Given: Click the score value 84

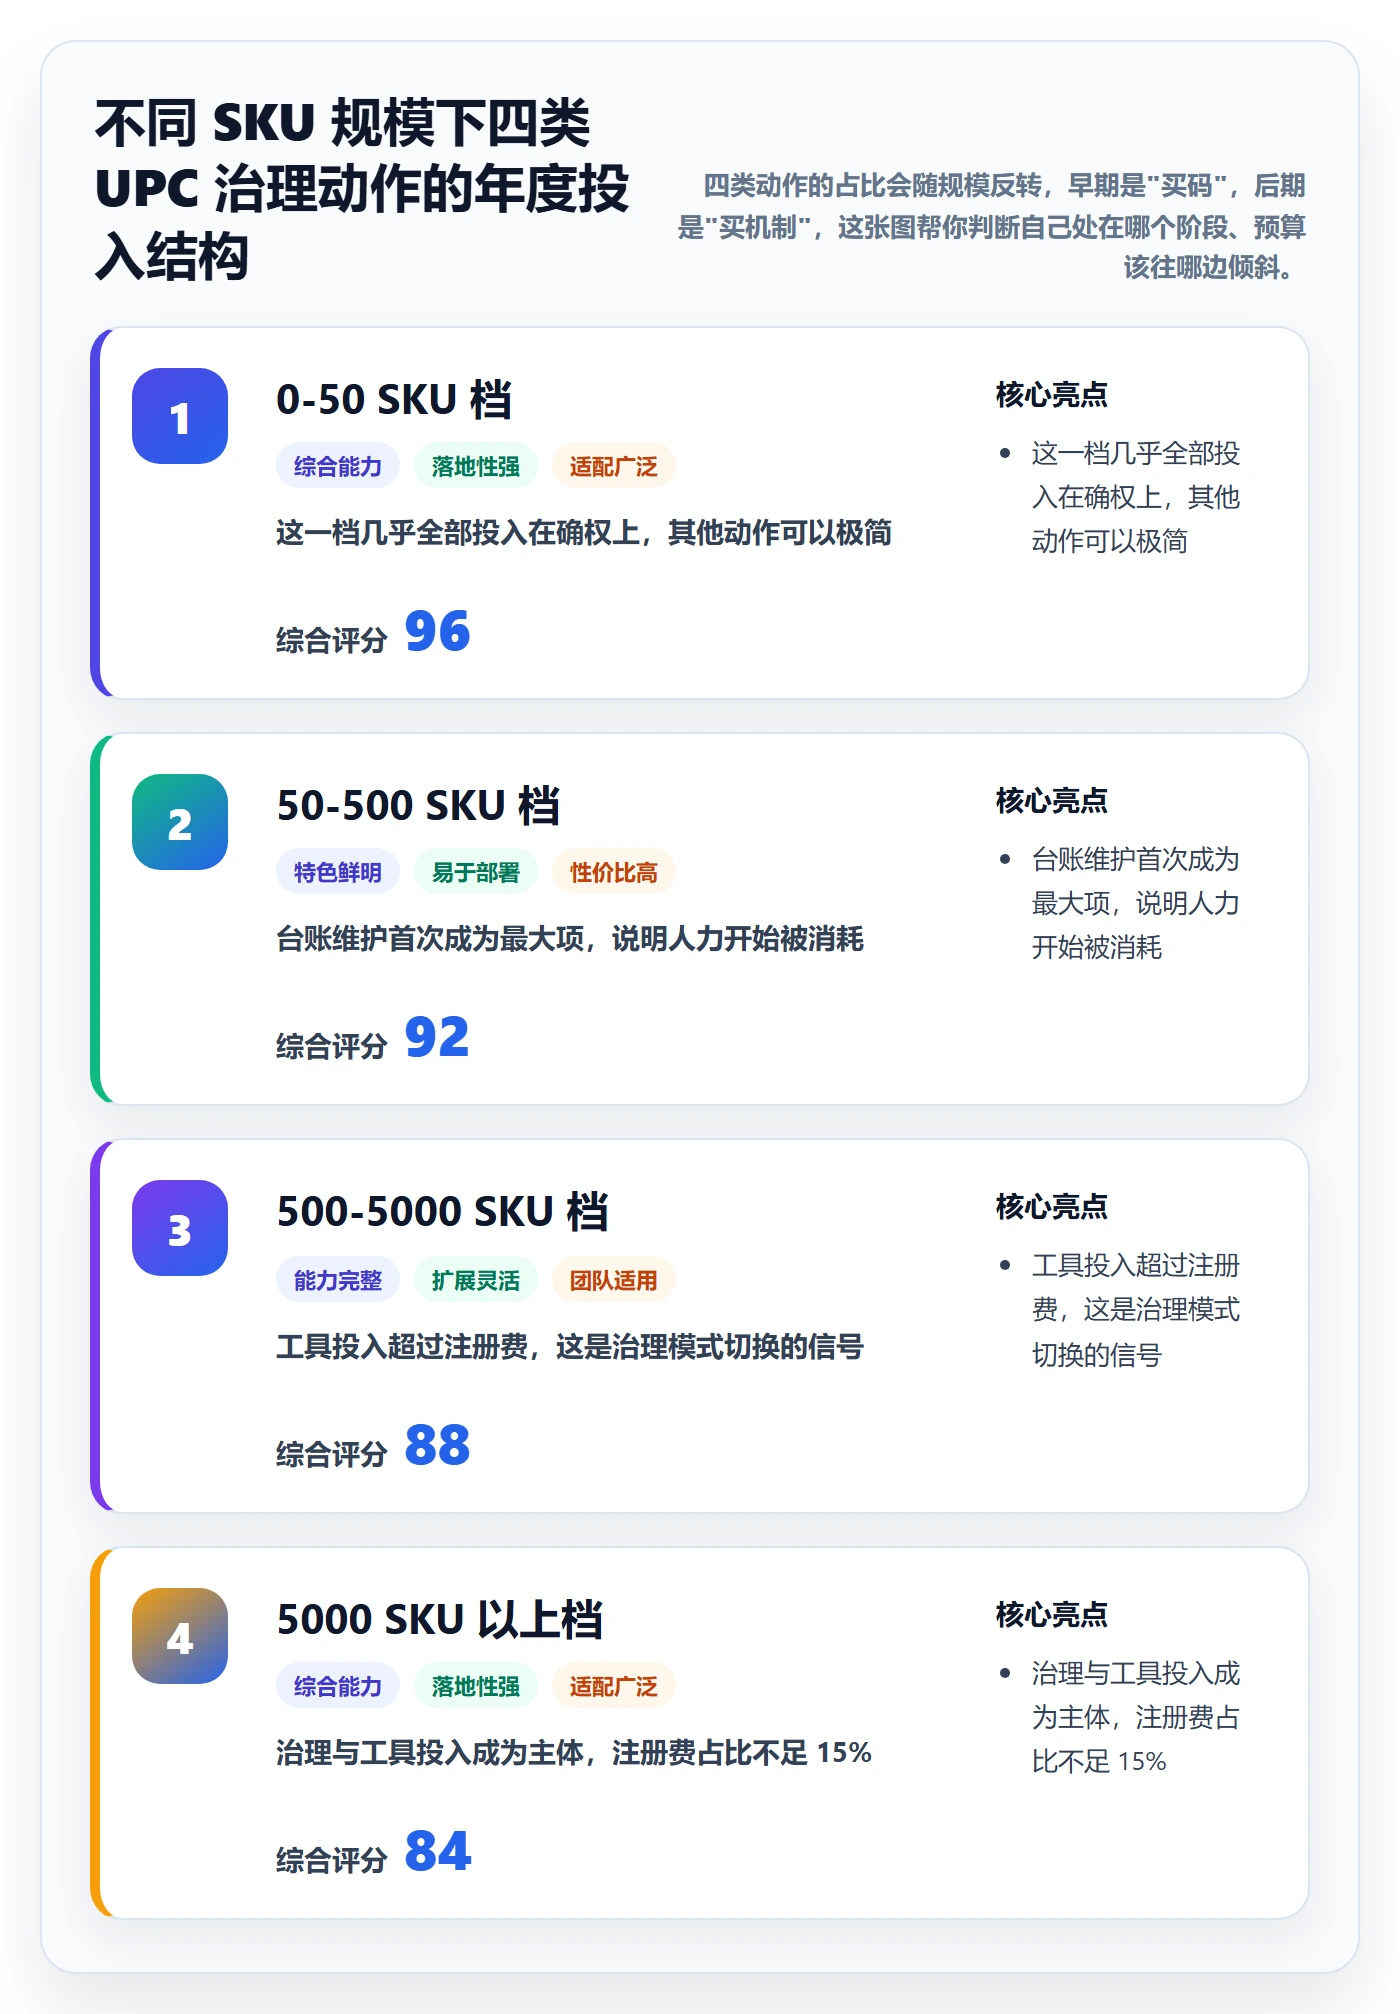Looking at the screenshot, I should point(437,1852).
